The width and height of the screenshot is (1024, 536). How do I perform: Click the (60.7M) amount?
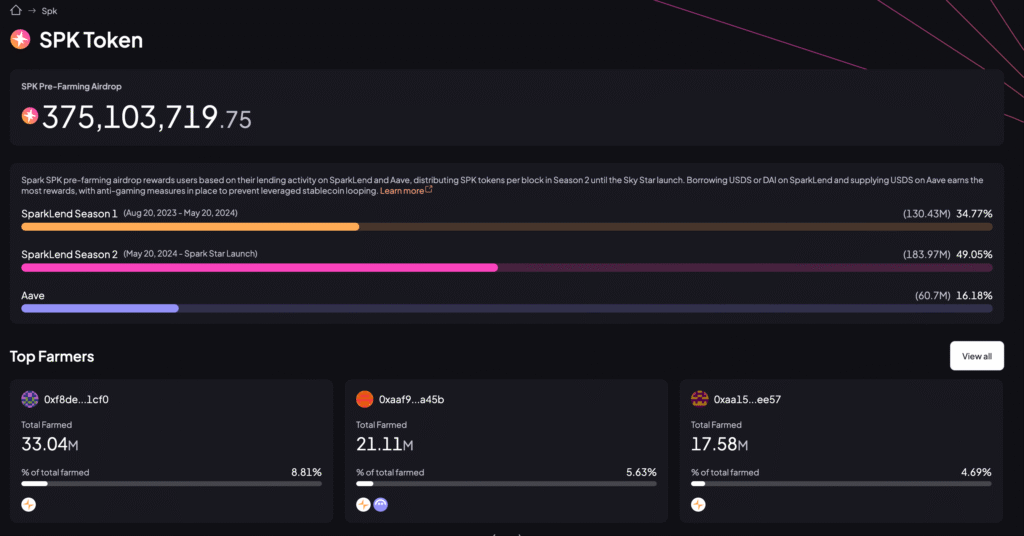pyautogui.click(x=933, y=296)
